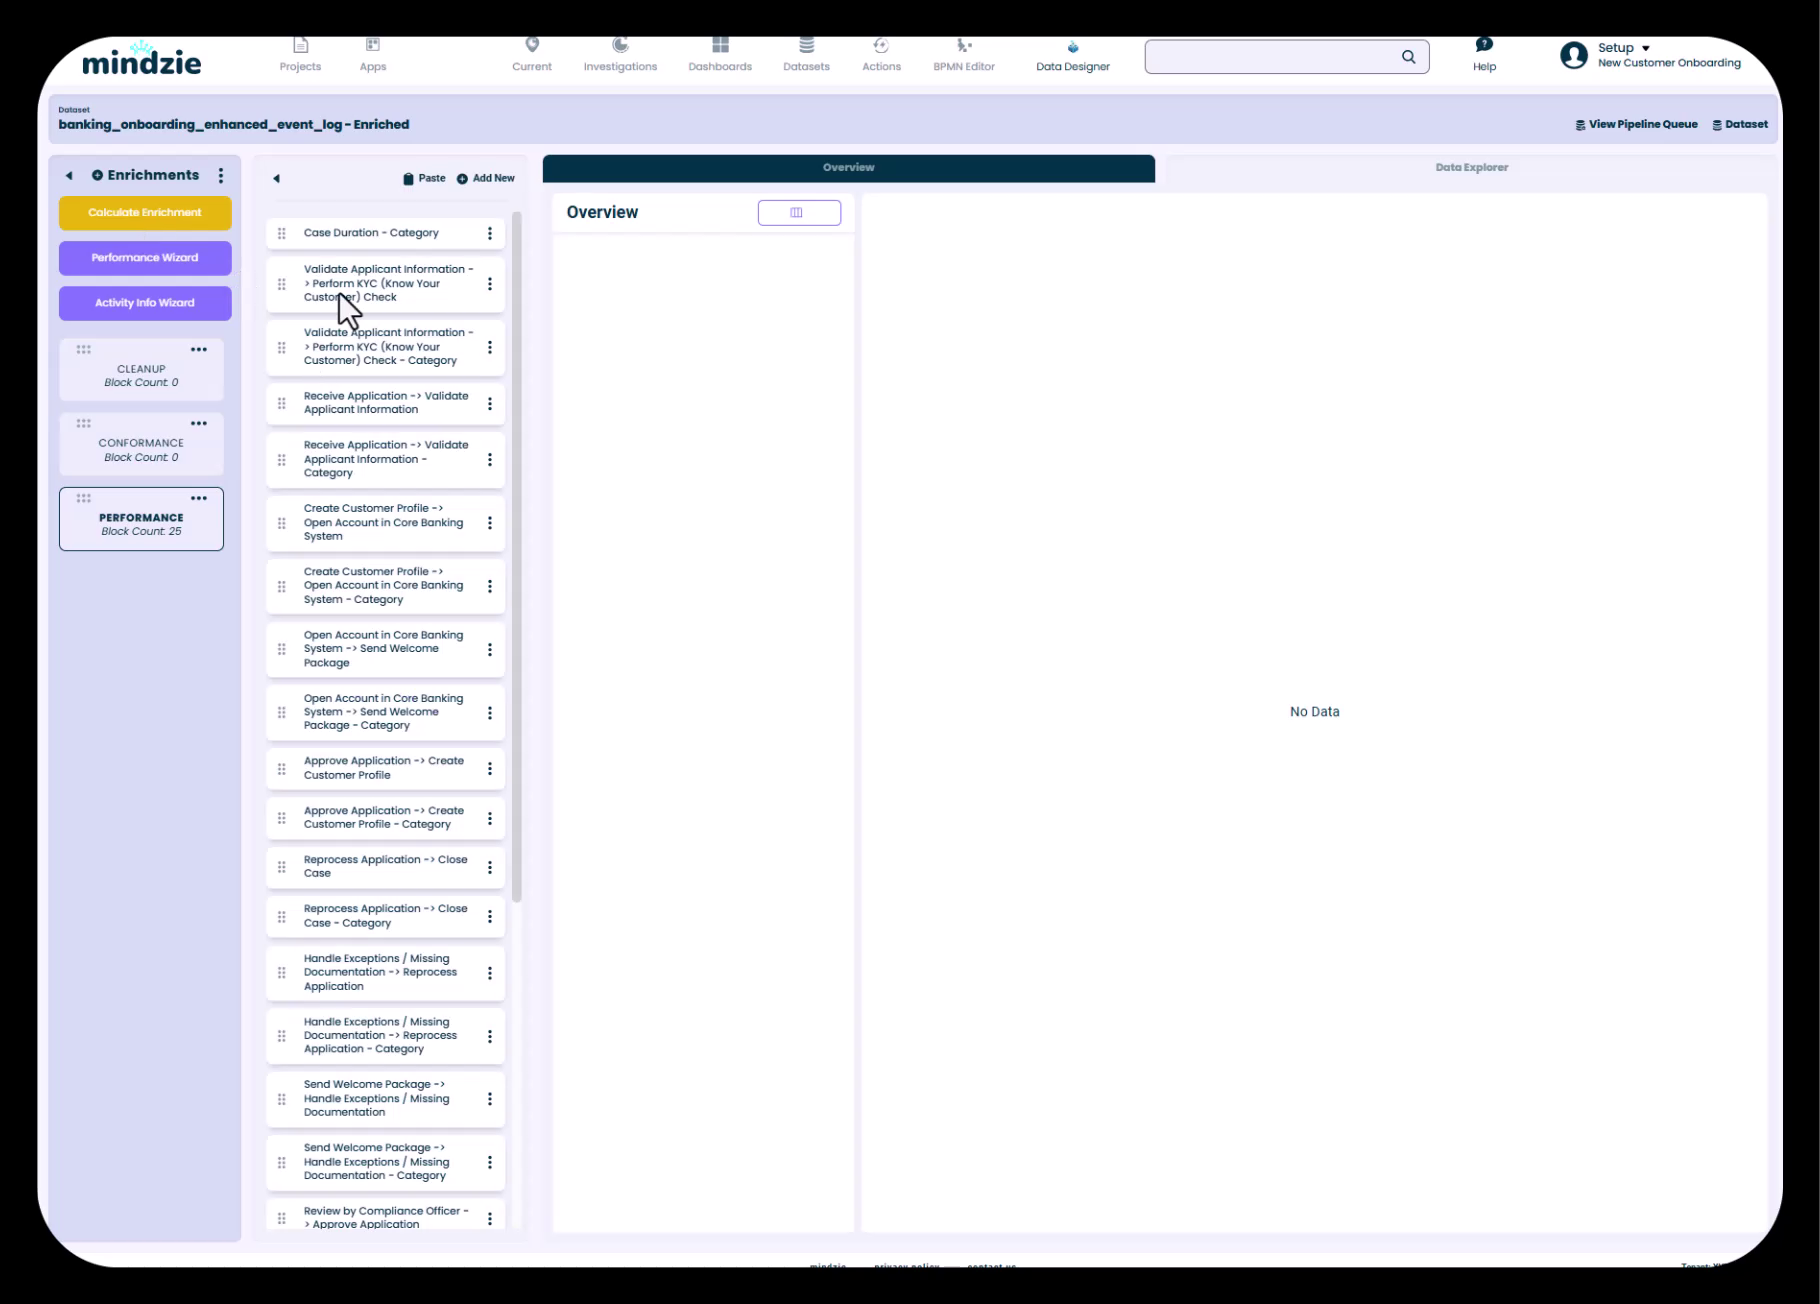Open the Datasets icon in navigation
Image resolution: width=1820 pixels, height=1304 pixels.
click(806, 46)
